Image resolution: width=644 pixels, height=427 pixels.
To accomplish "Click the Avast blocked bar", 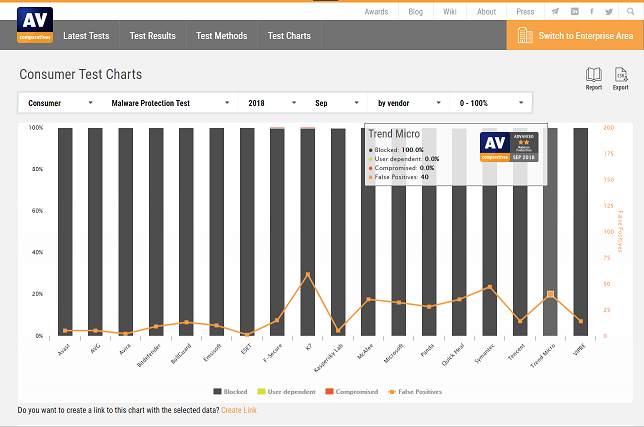I will [x=65, y=232].
